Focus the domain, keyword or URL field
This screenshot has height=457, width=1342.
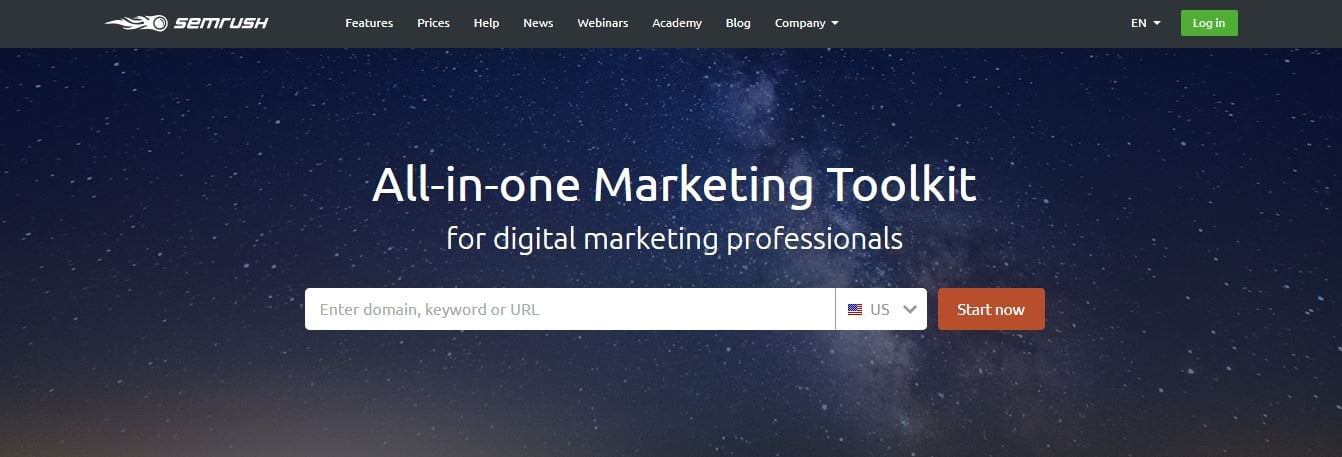(570, 309)
